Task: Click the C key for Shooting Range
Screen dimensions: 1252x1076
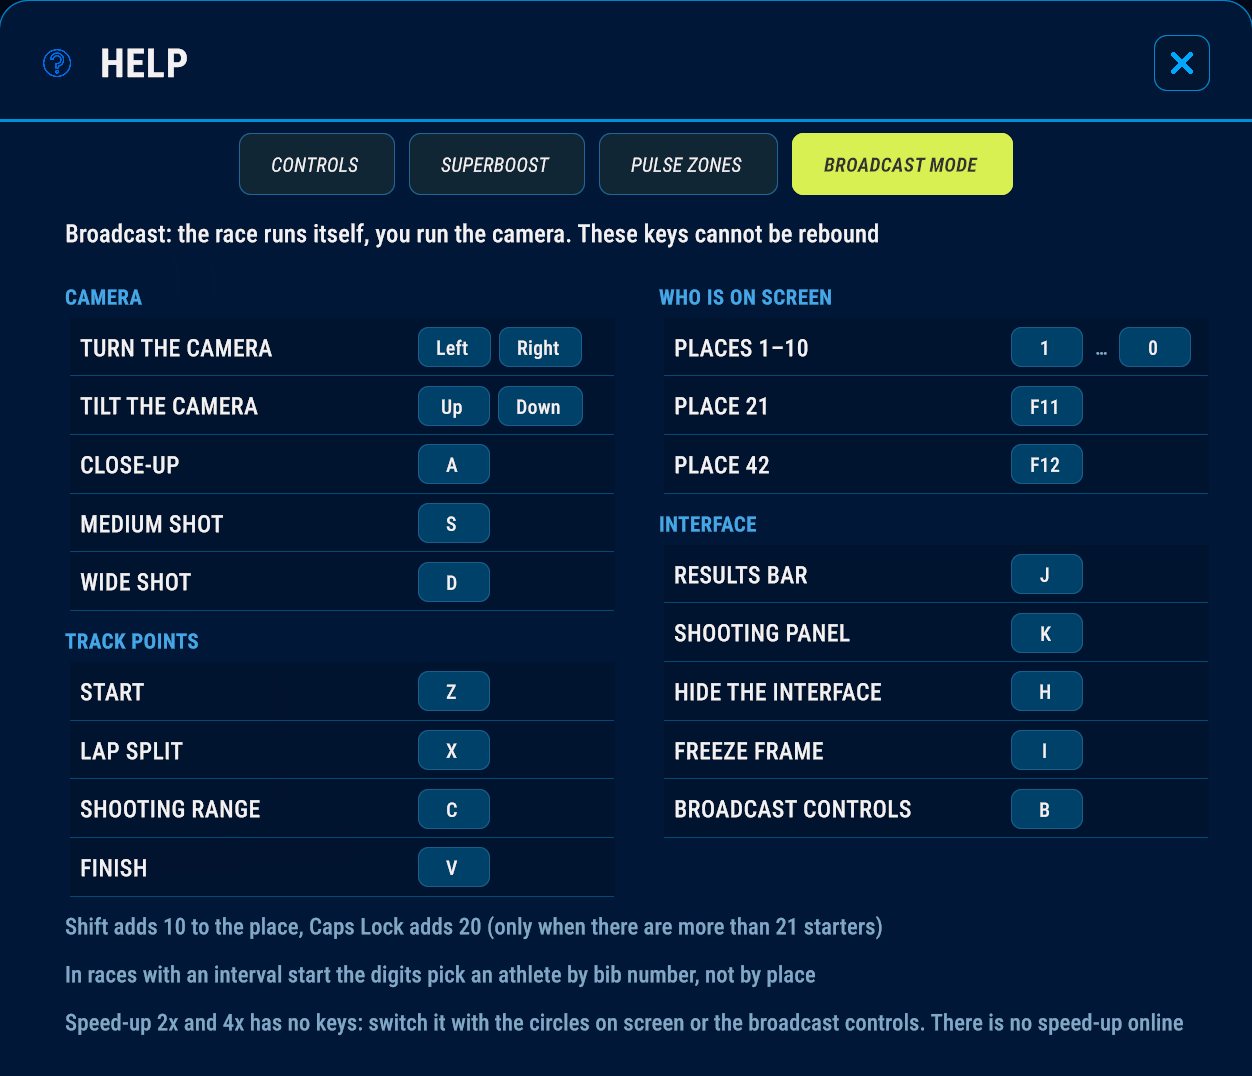Action: coord(453,809)
